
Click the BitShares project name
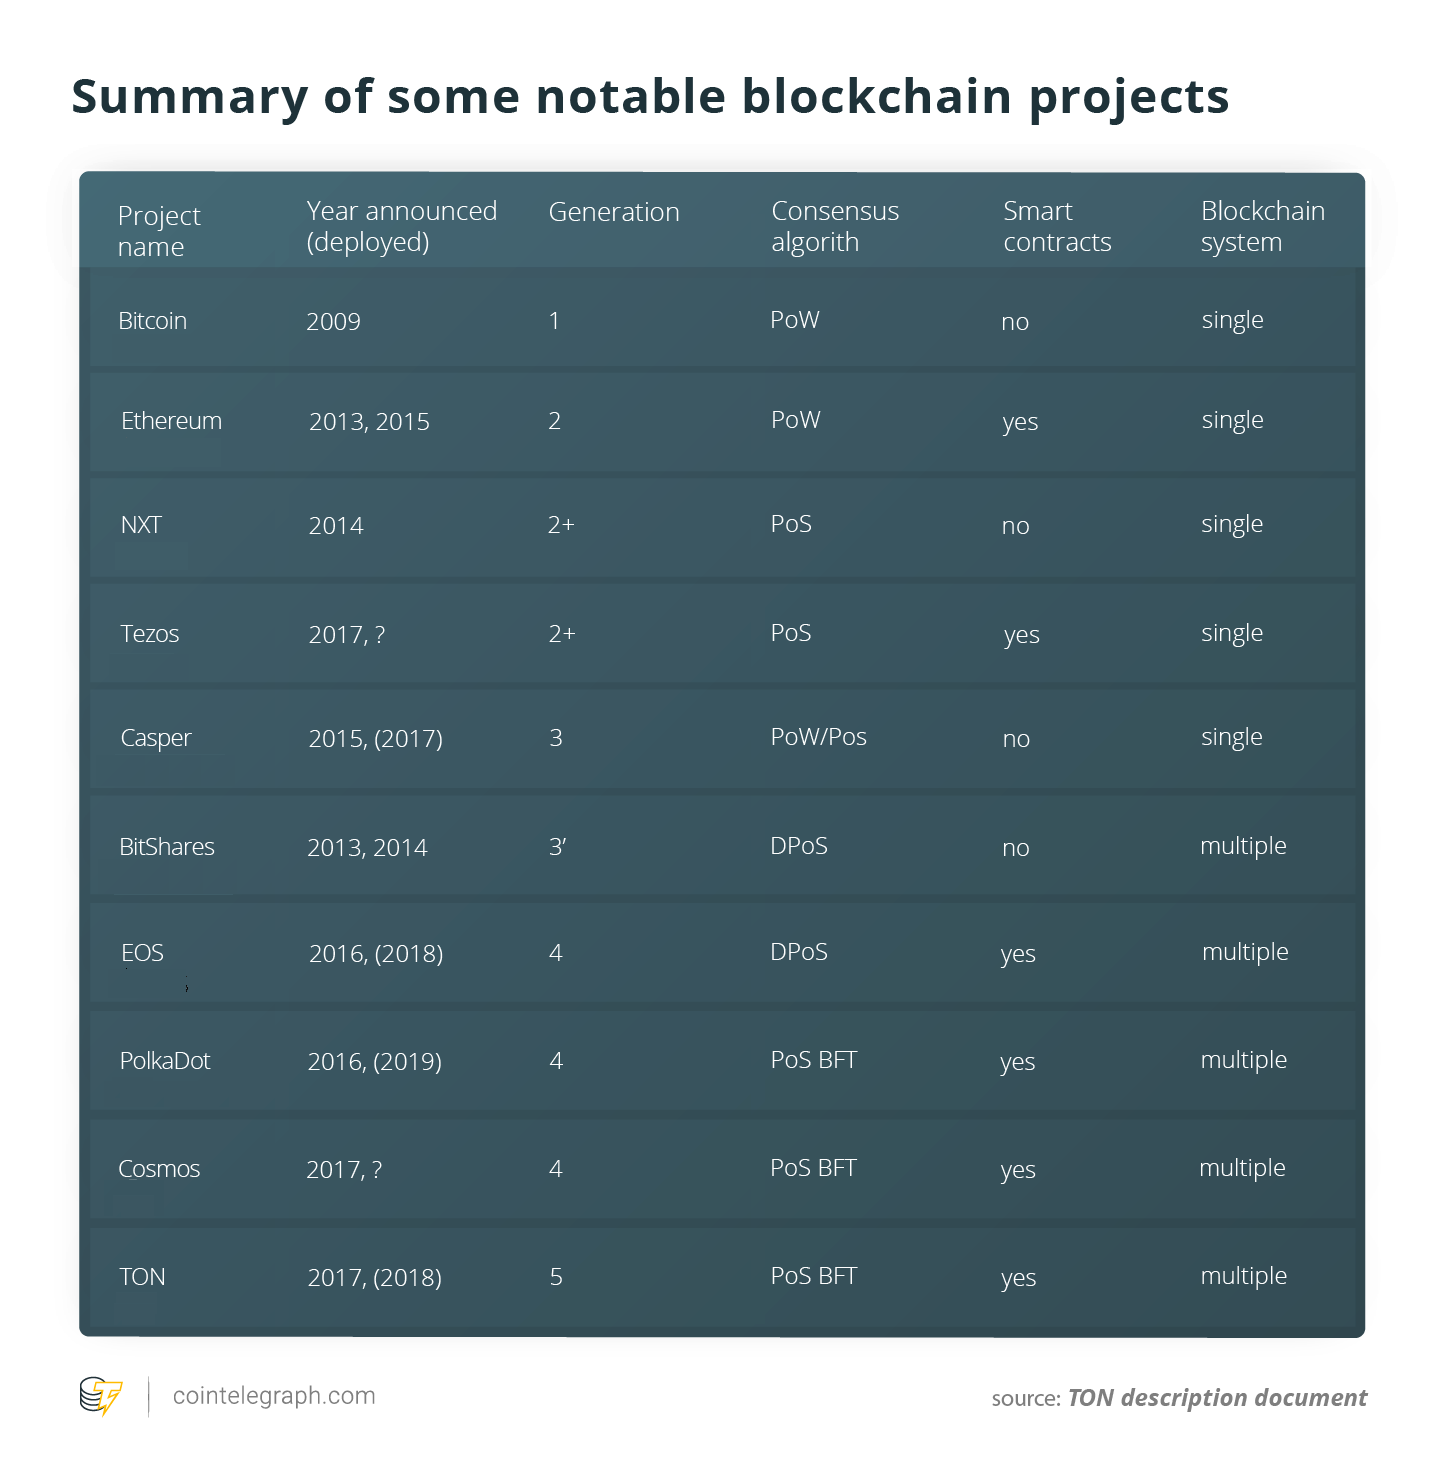[x=167, y=846]
